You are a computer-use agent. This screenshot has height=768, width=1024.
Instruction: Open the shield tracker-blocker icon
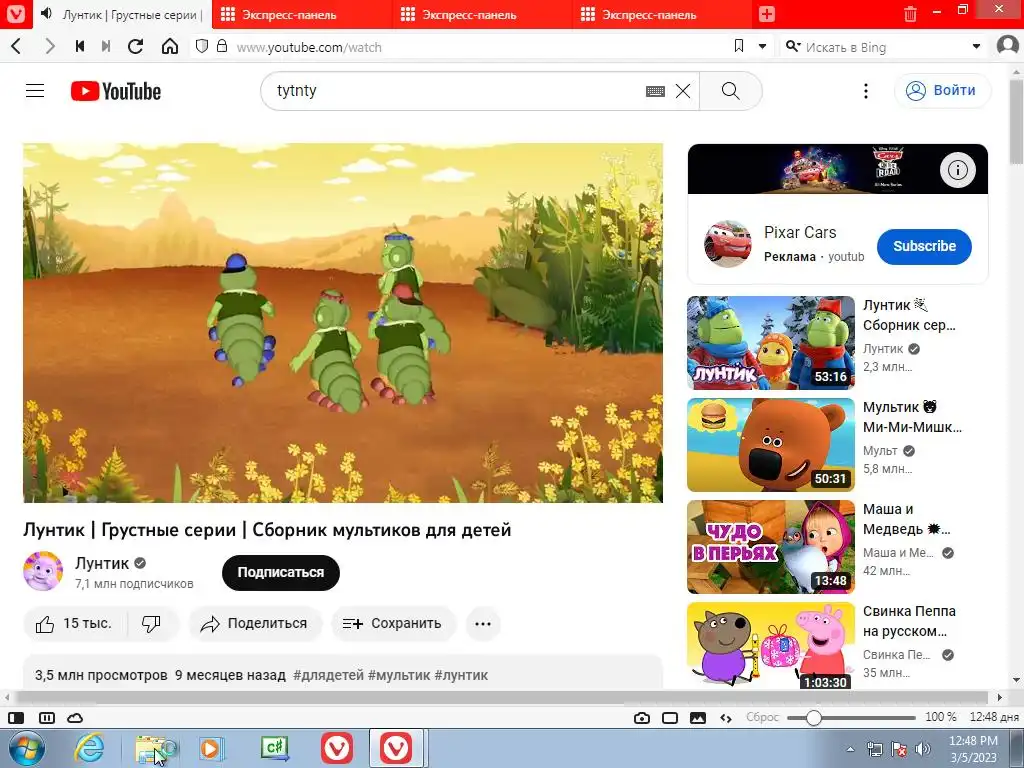click(x=202, y=46)
